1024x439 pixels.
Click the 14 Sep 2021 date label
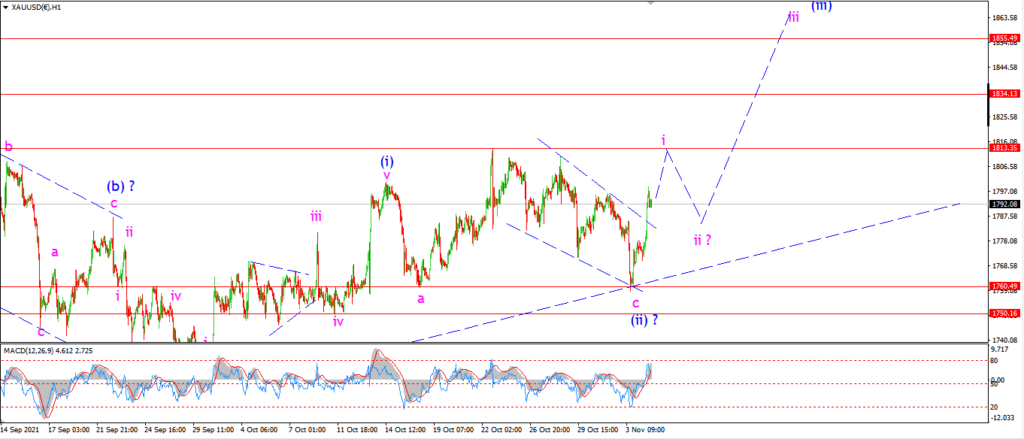click(21, 431)
